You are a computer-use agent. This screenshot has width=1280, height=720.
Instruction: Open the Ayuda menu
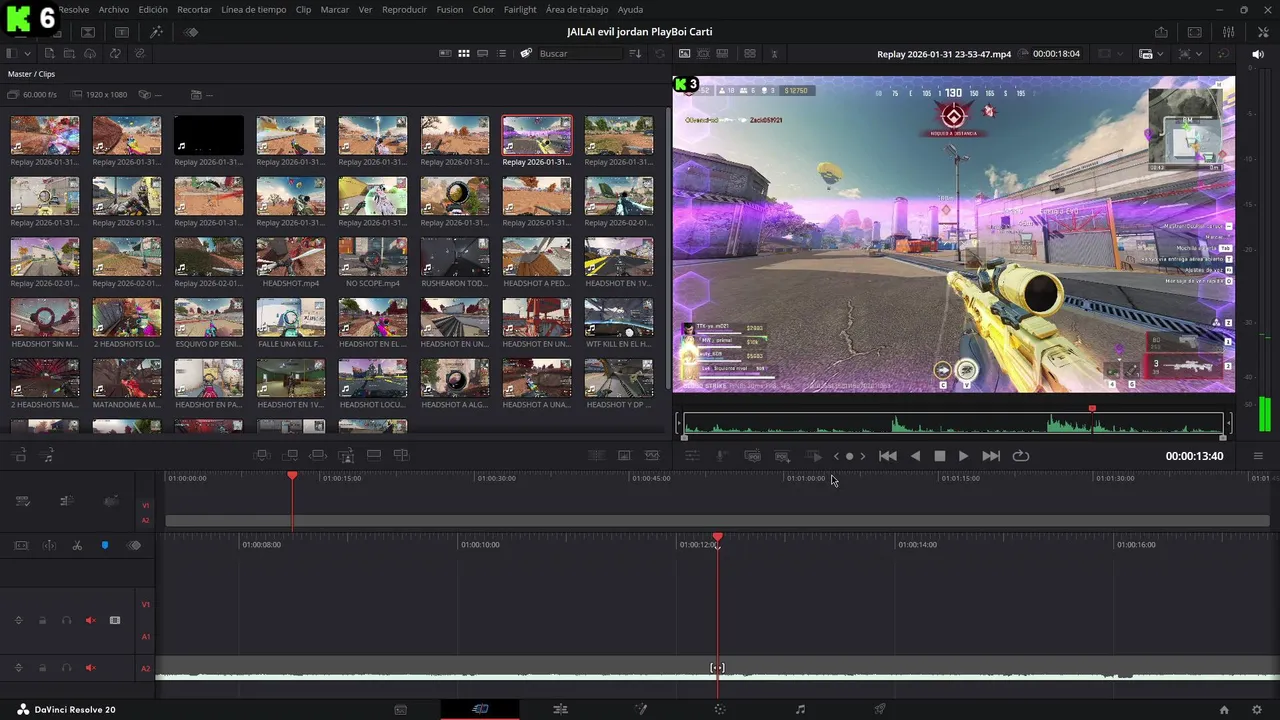[x=631, y=9]
